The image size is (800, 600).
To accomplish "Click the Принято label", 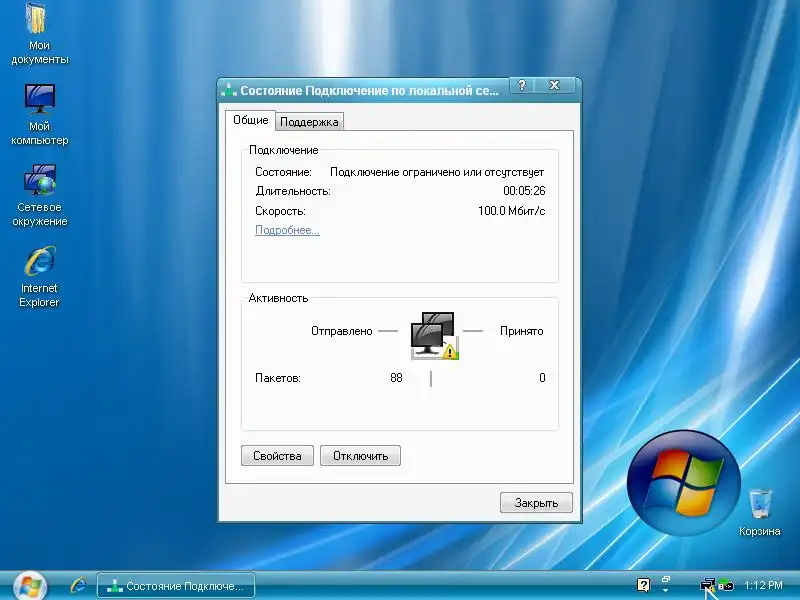I will tap(521, 331).
